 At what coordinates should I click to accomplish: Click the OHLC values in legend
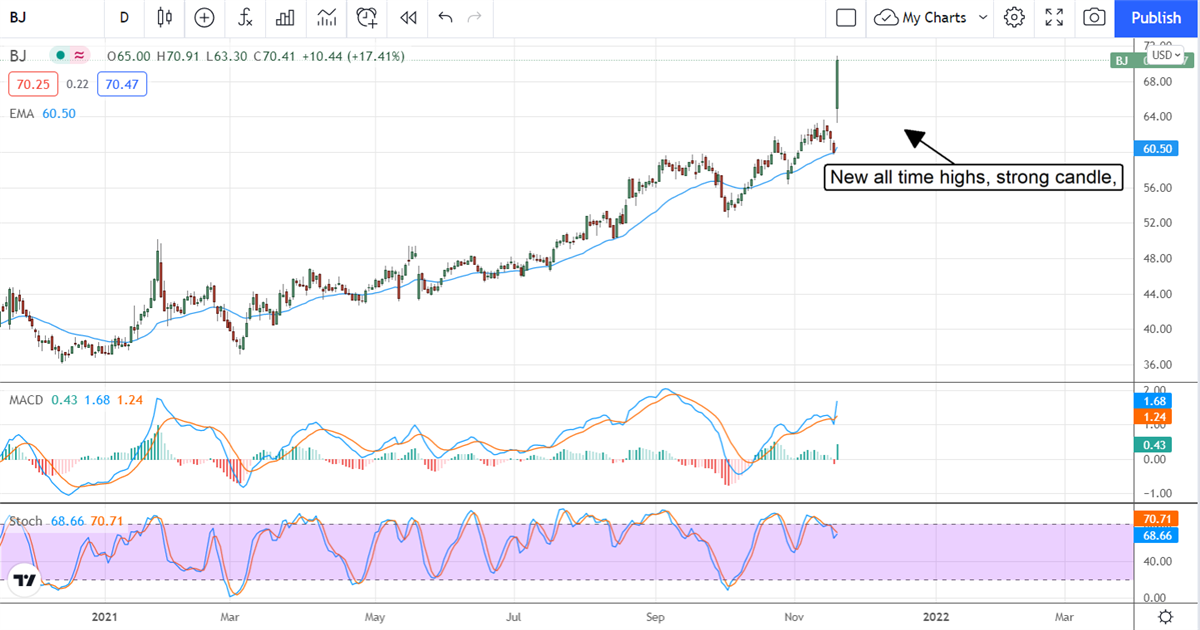click(x=255, y=56)
